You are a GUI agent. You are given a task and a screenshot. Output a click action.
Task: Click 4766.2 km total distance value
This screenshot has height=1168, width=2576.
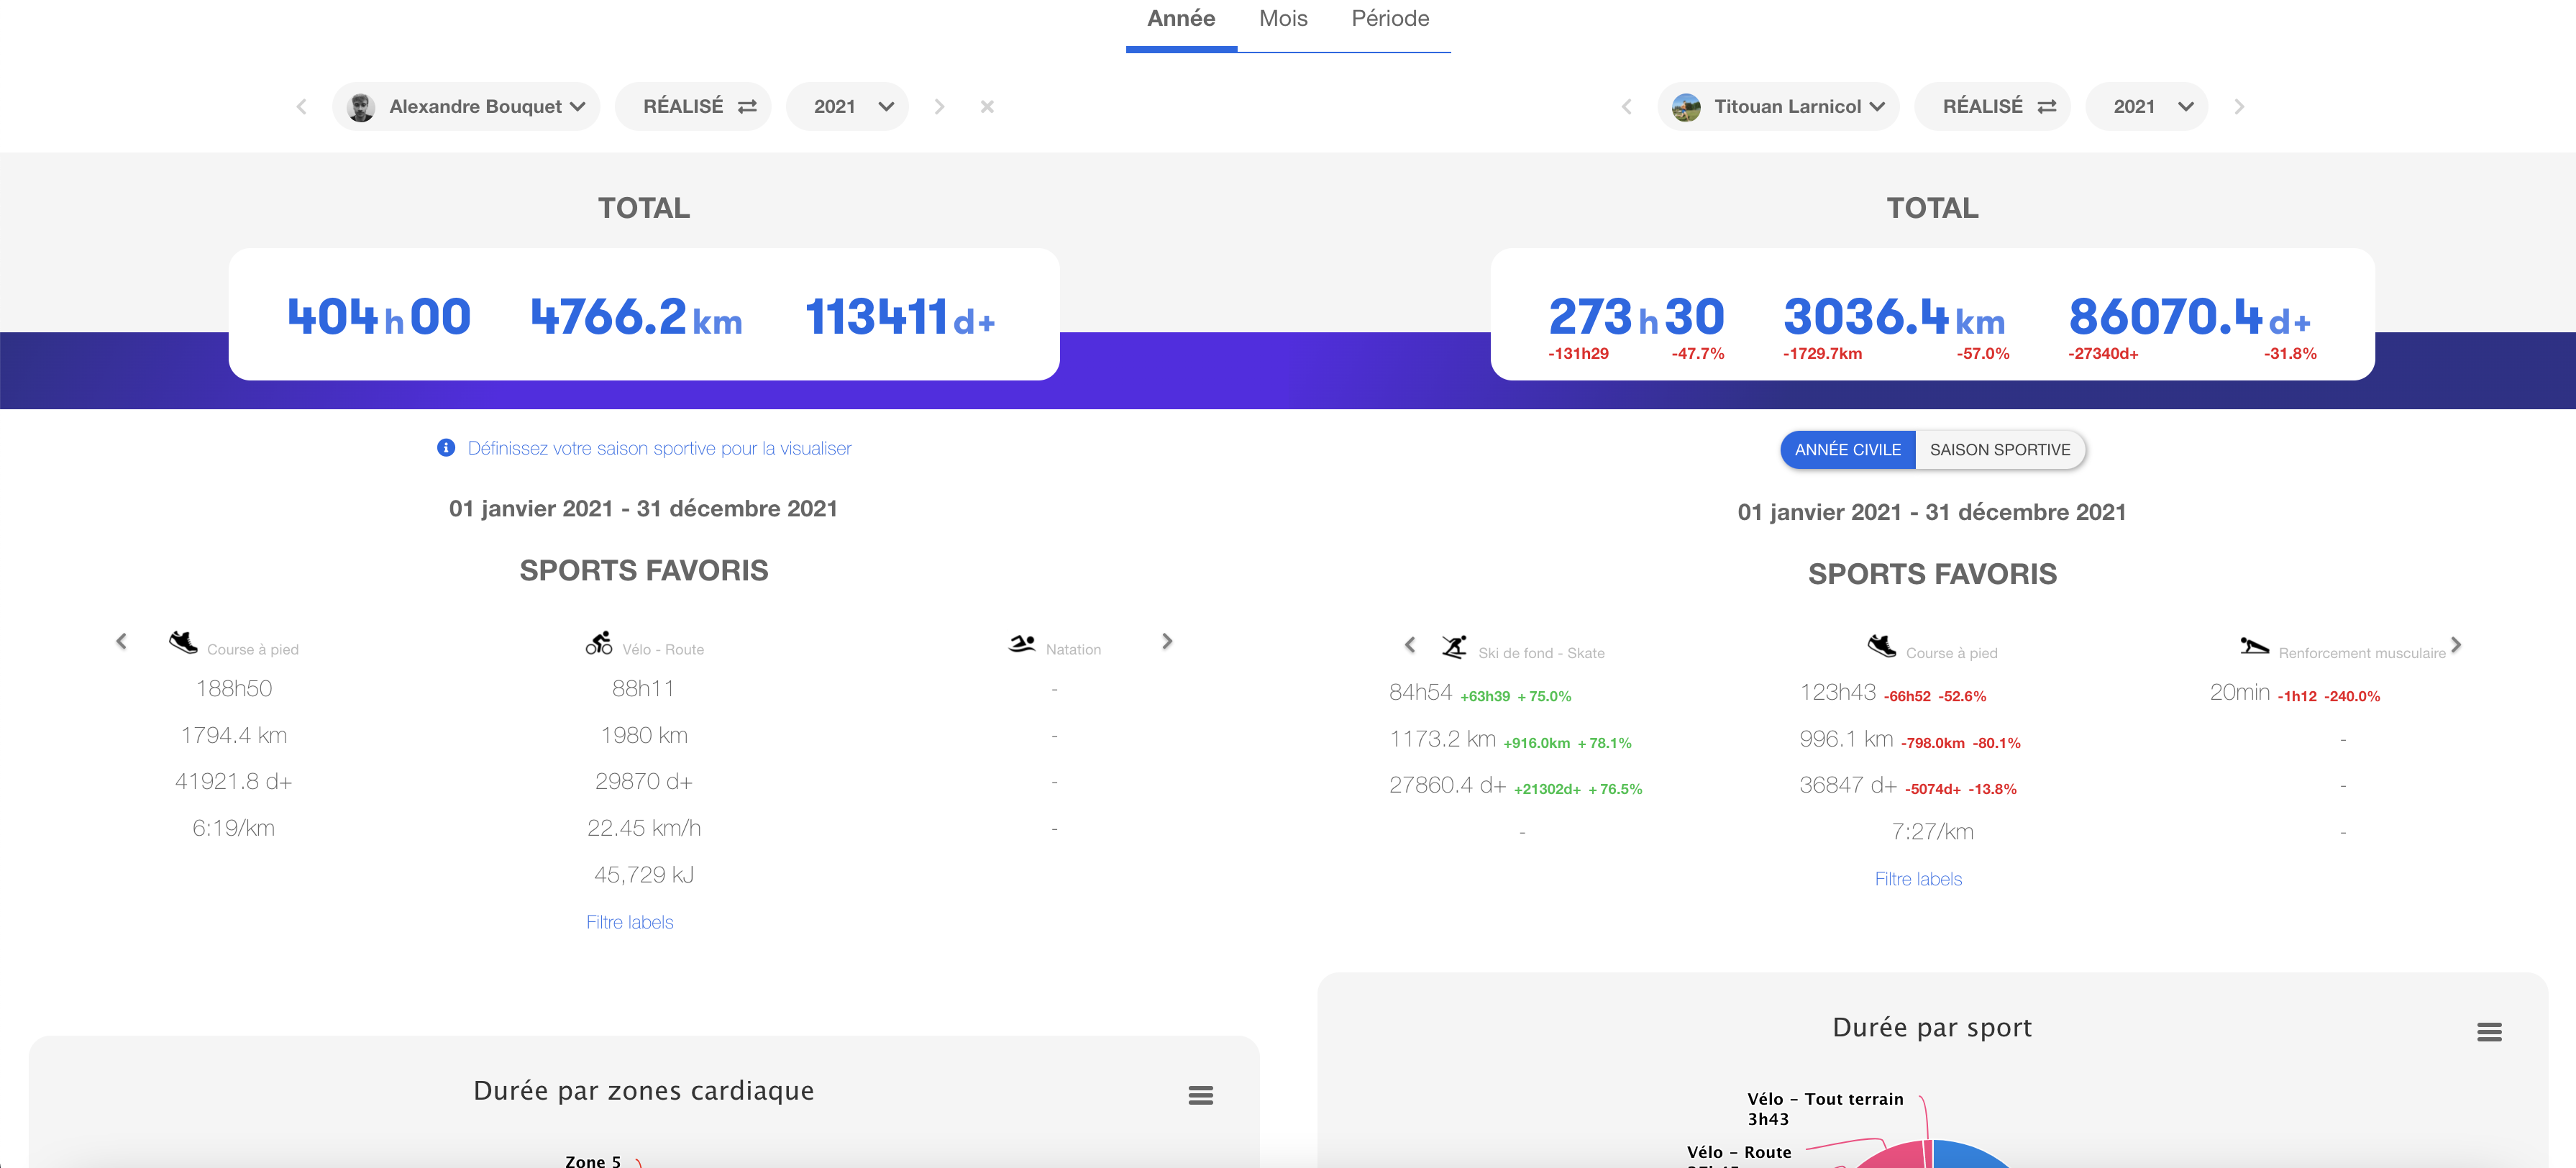pyautogui.click(x=636, y=316)
